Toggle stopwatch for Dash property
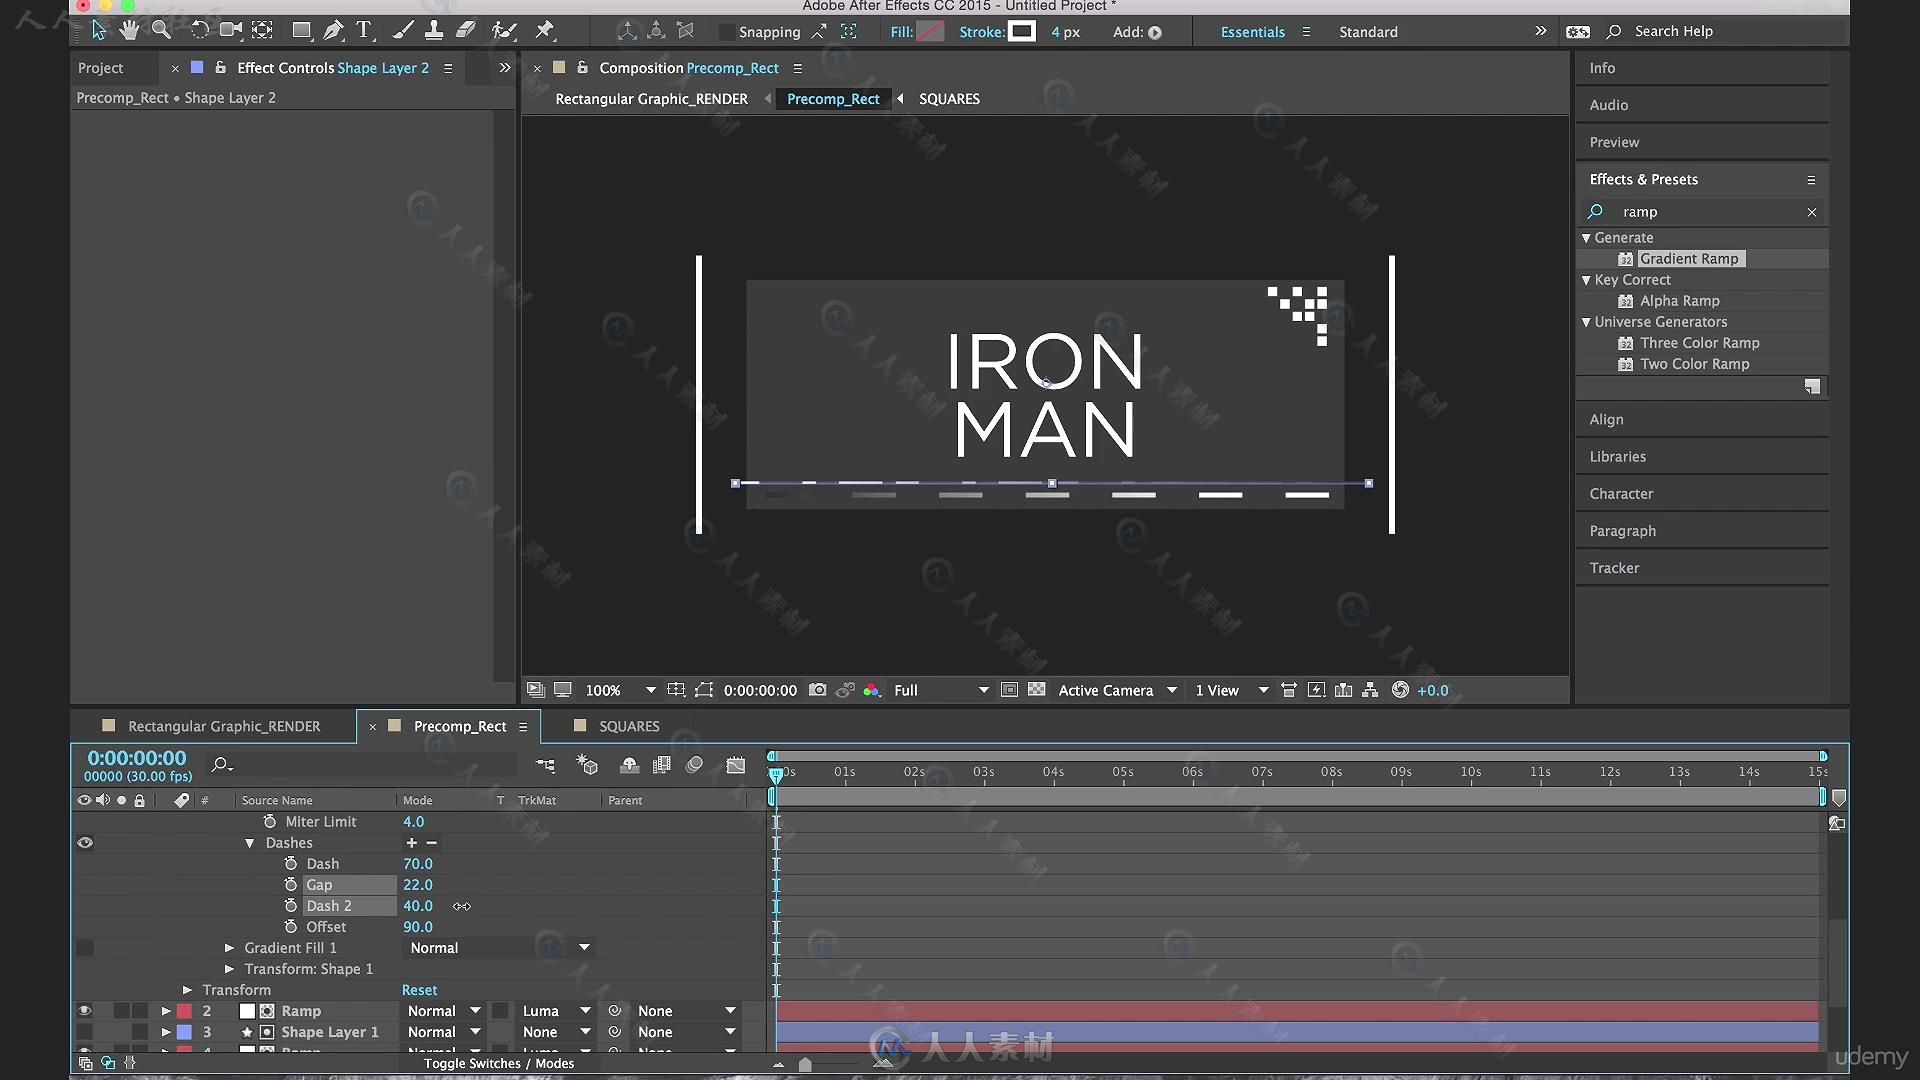Image resolution: width=1920 pixels, height=1080 pixels. coord(291,864)
